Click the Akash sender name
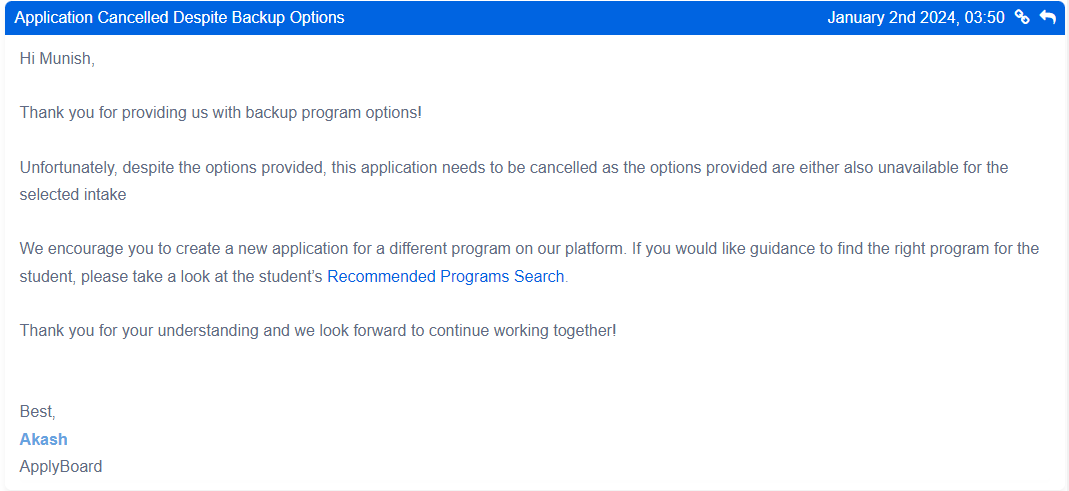The image size is (1069, 491). point(44,439)
